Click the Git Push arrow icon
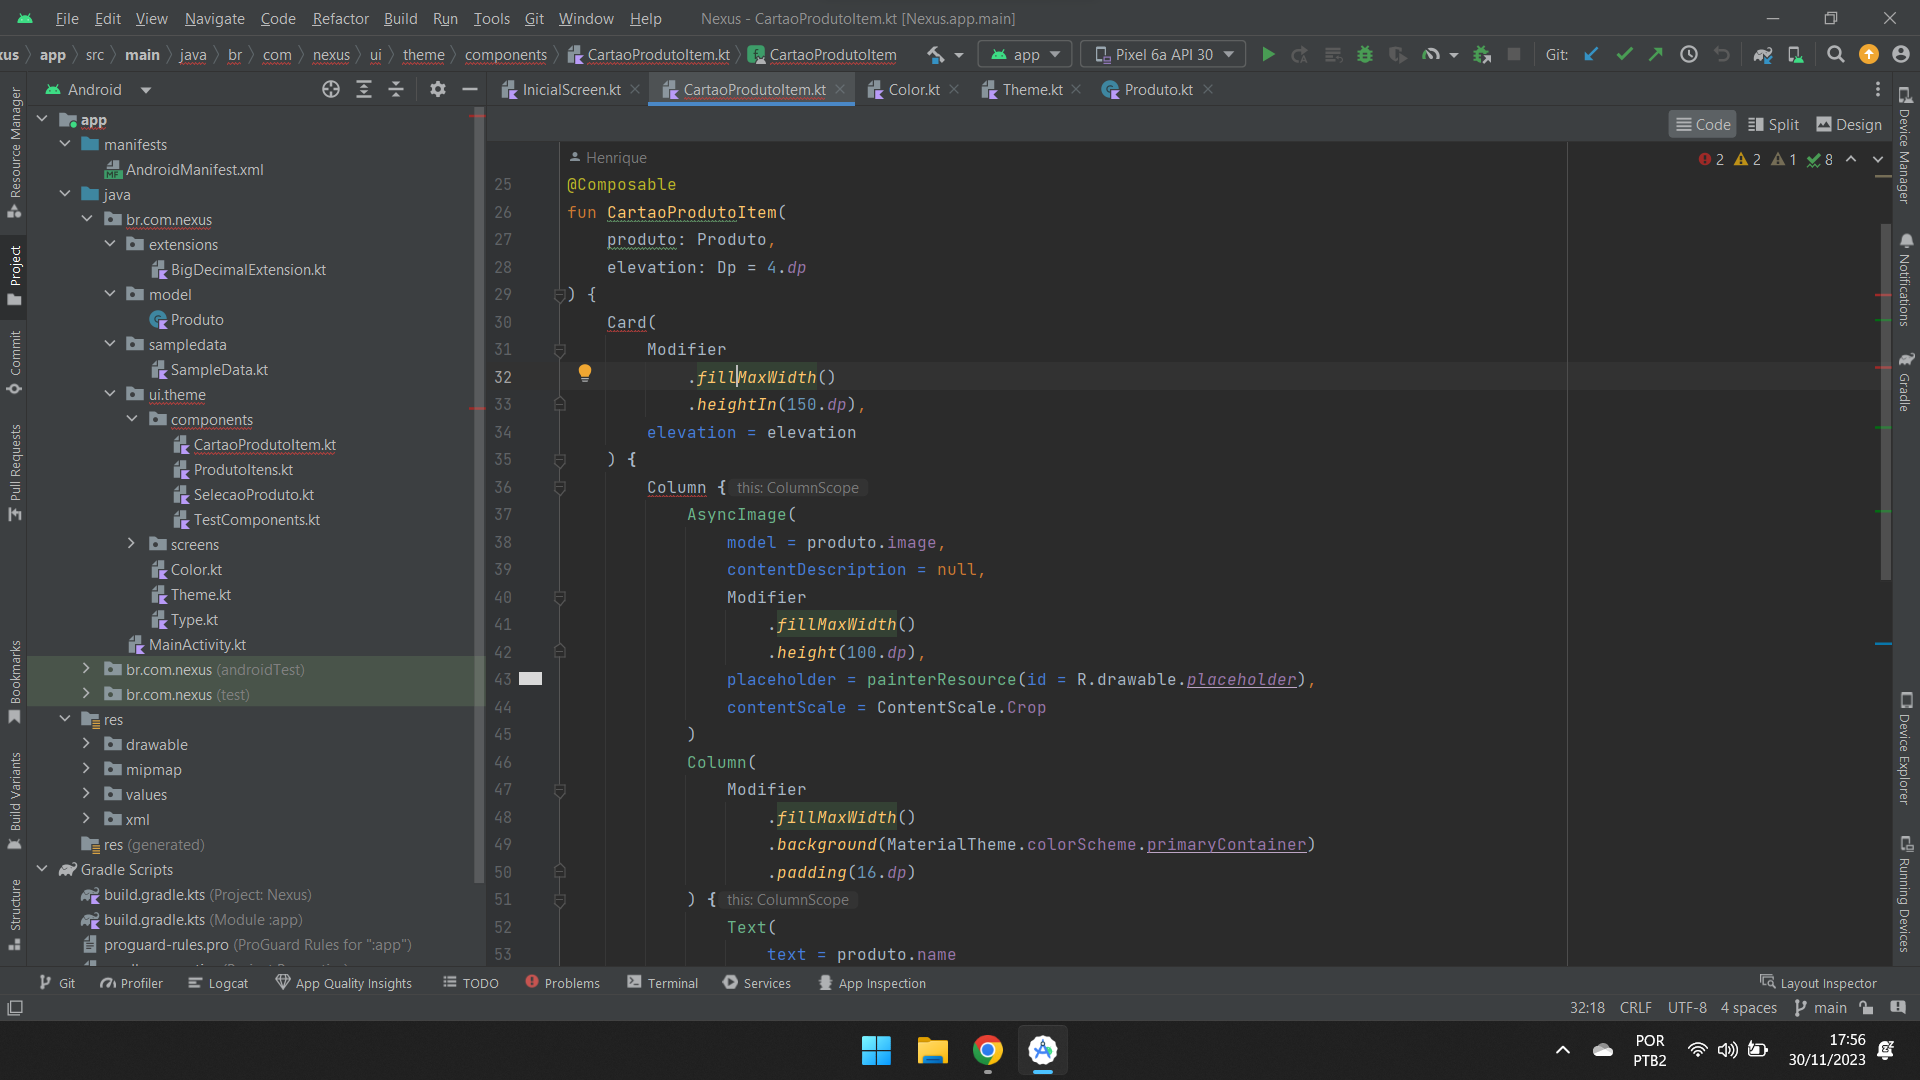Screen dimensions: 1920x1080 1656,55
